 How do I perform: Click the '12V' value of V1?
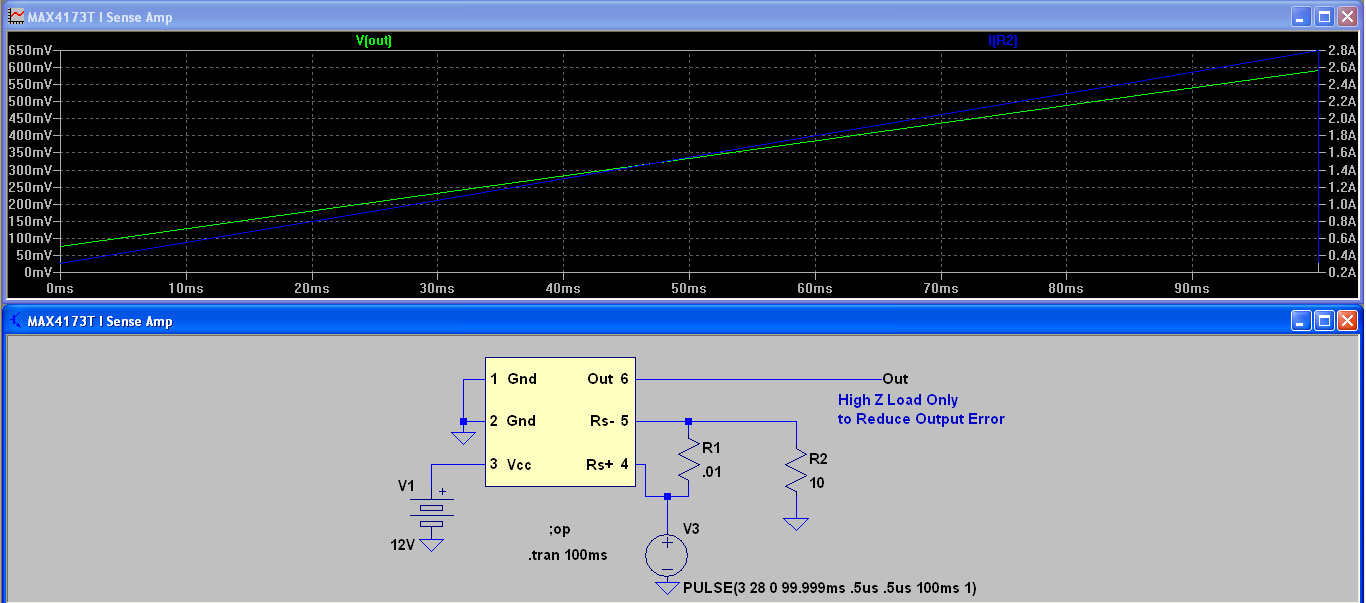(x=404, y=545)
